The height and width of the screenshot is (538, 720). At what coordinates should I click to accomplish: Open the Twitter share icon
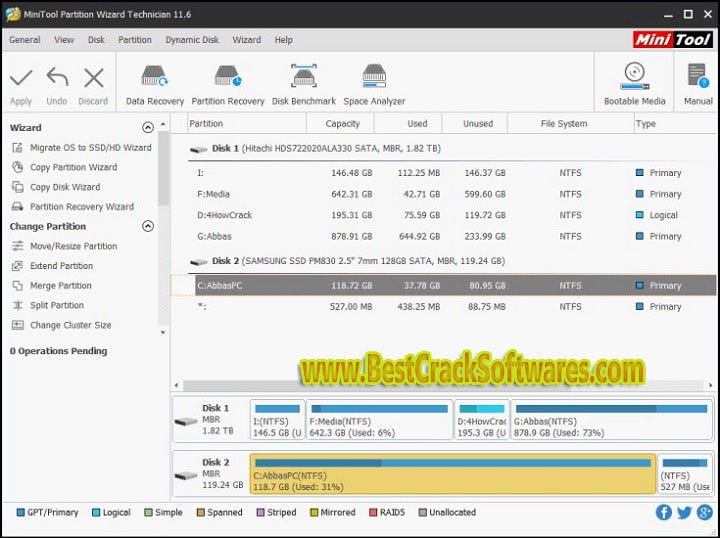684,512
